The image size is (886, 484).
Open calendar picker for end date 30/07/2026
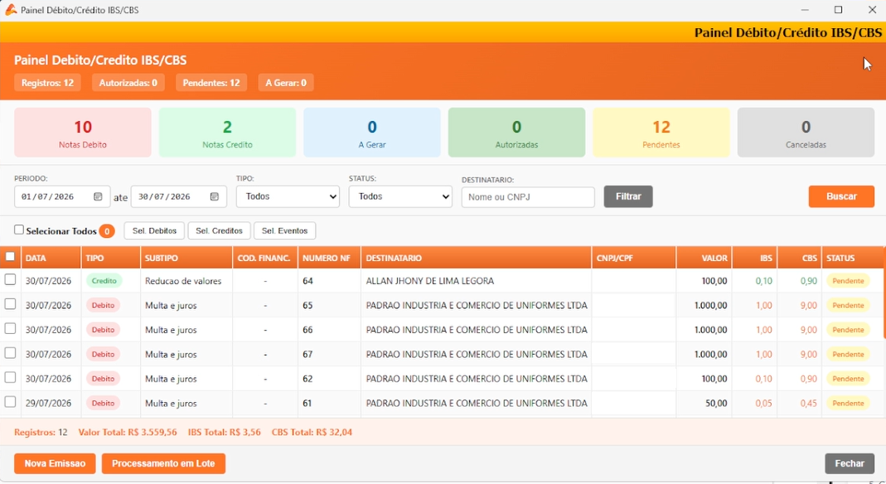214,197
